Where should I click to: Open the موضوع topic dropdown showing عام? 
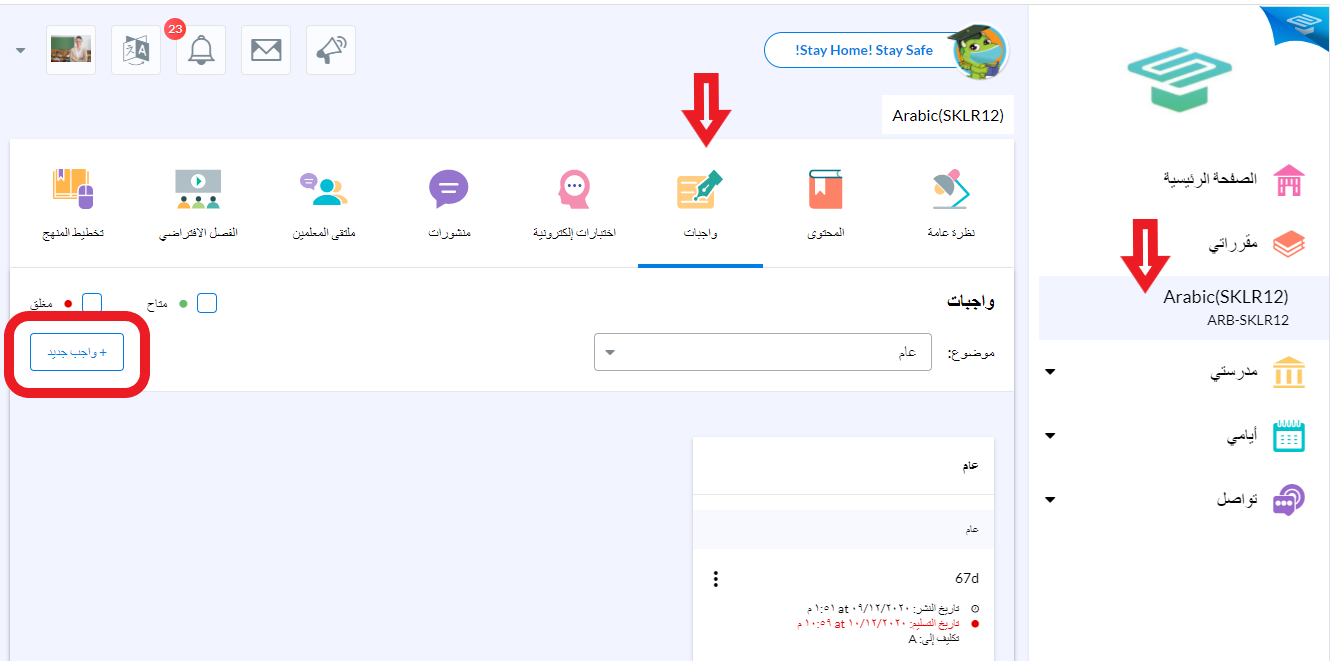tap(763, 352)
